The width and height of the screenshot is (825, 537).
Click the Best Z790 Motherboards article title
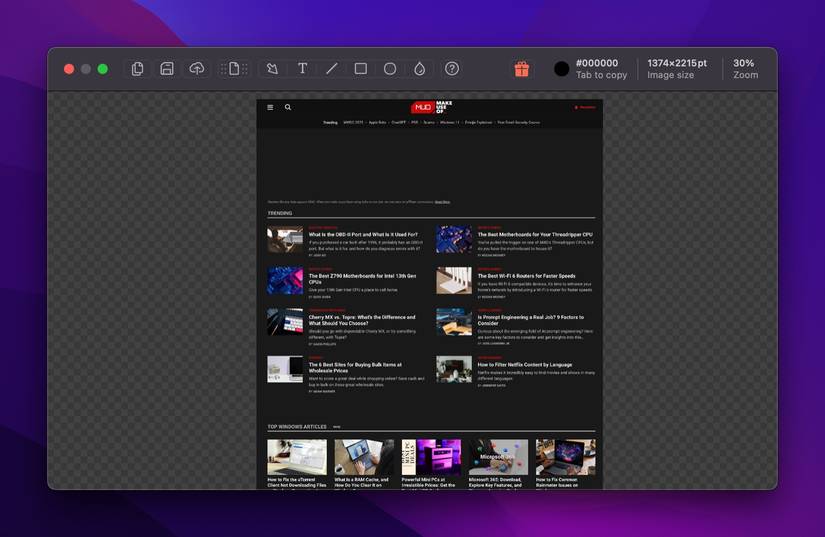(x=362, y=279)
